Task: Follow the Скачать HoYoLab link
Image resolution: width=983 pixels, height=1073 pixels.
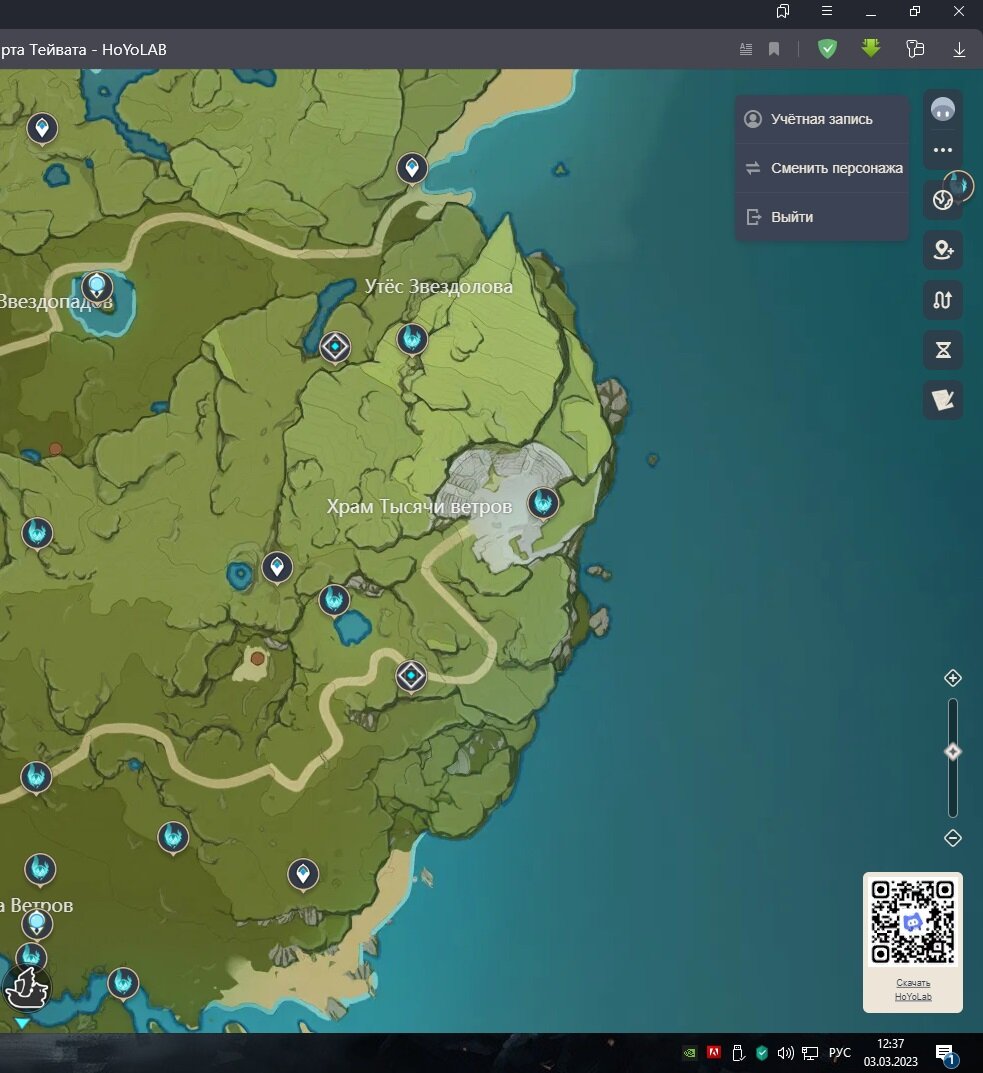Action: click(913, 990)
